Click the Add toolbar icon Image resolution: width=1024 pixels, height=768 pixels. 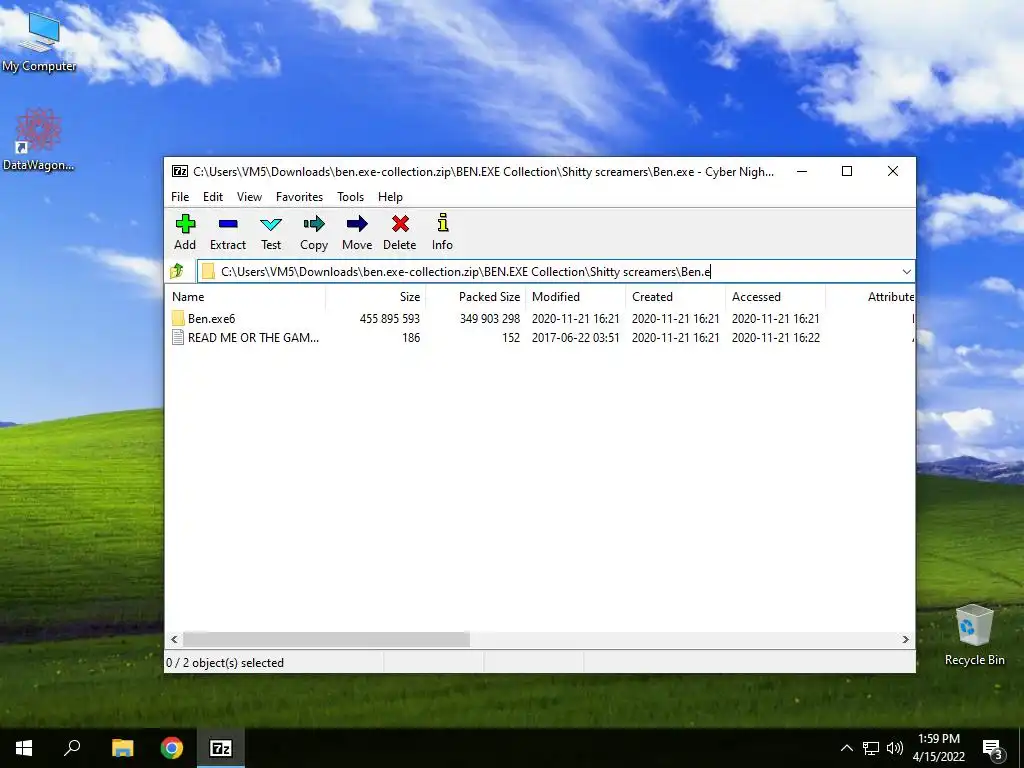click(x=185, y=224)
